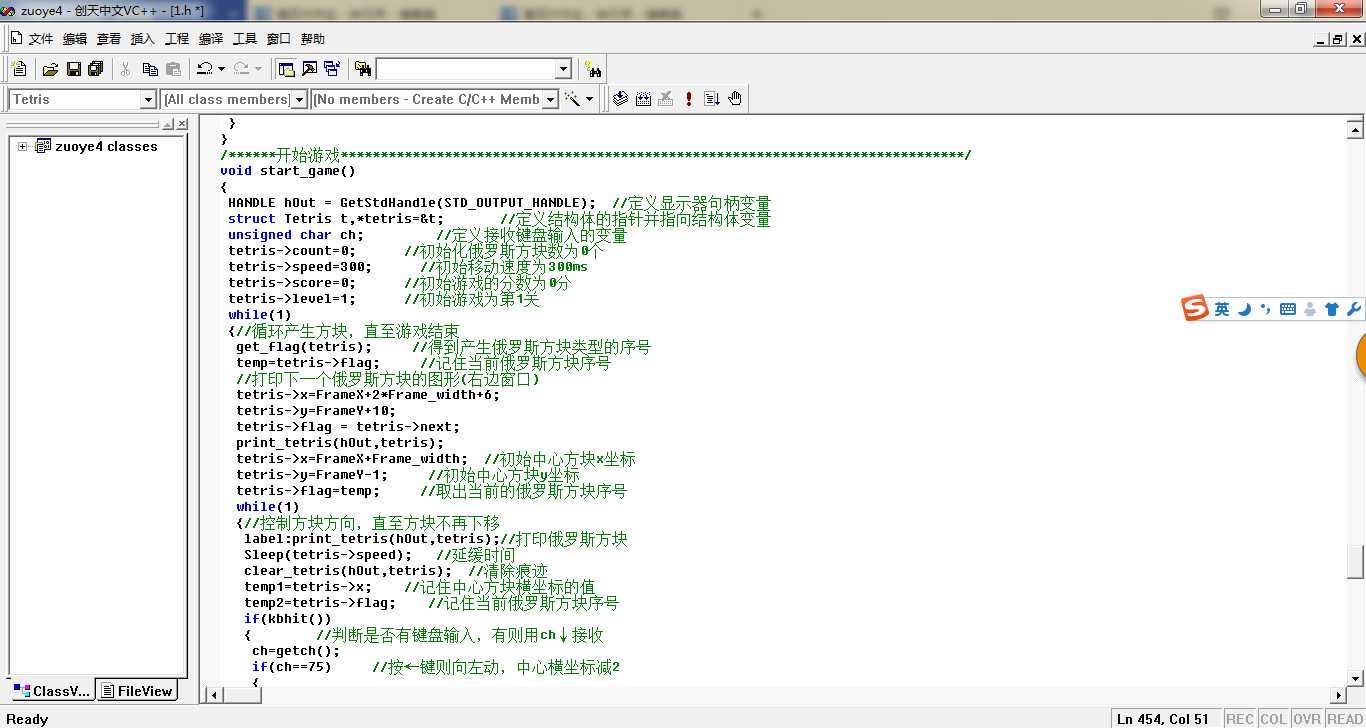This screenshot has height=728, width=1366.
Task: Open the 插入 menu
Action: coord(143,39)
